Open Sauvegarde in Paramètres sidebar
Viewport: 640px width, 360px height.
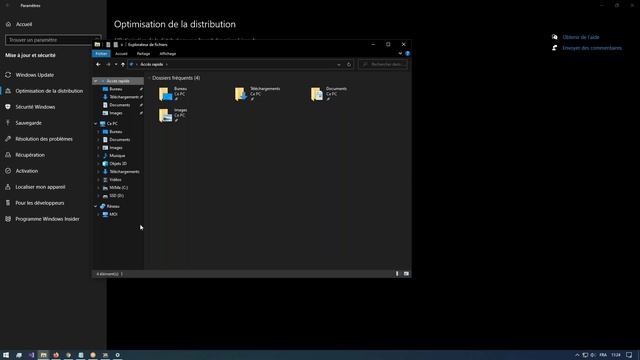tap(29, 123)
